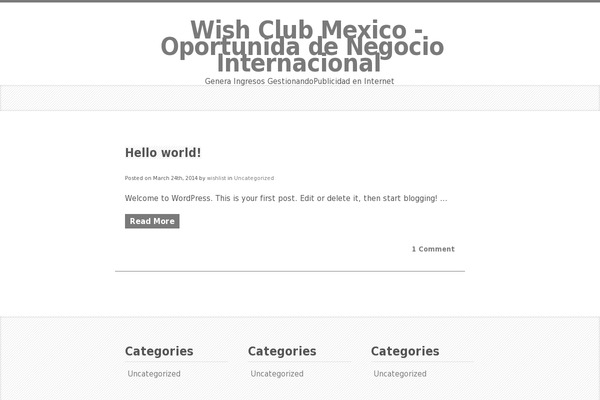600x400 pixels.
Task: Open Uncategorized under third Categories widget
Action: (x=400, y=374)
